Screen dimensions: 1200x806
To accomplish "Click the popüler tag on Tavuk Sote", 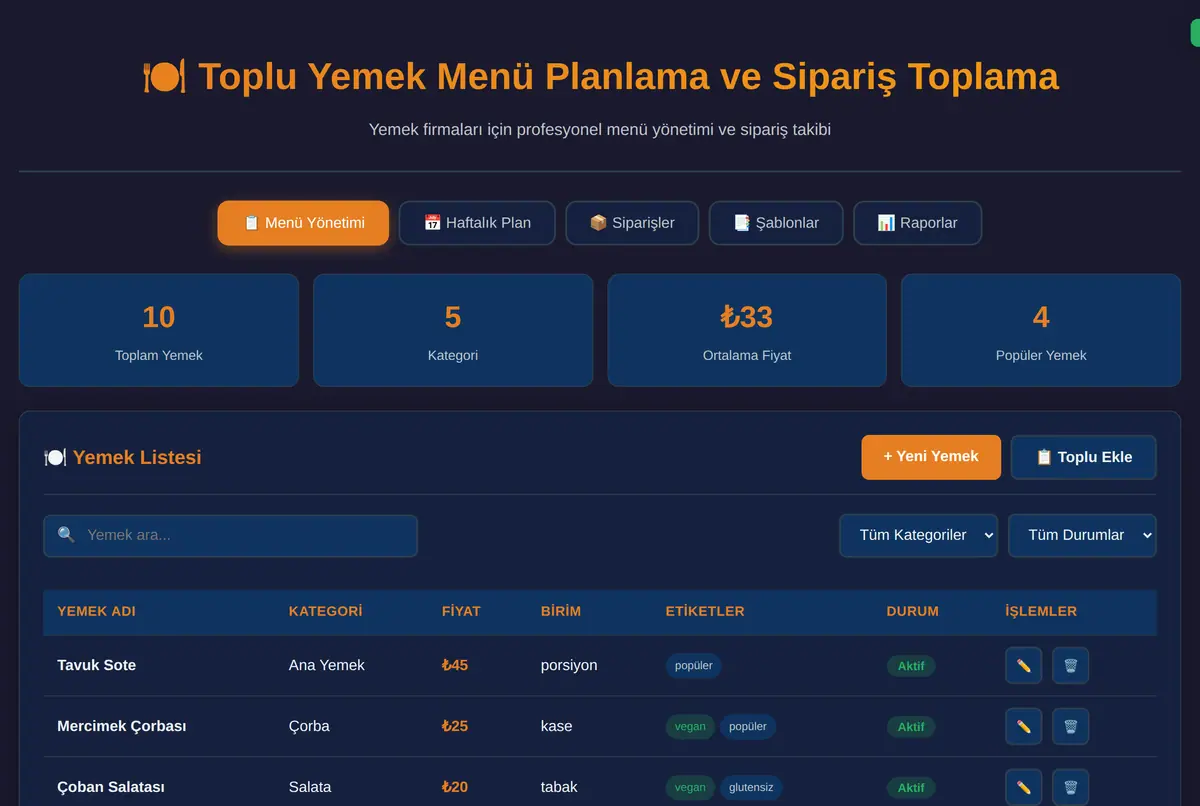I will coord(694,666).
